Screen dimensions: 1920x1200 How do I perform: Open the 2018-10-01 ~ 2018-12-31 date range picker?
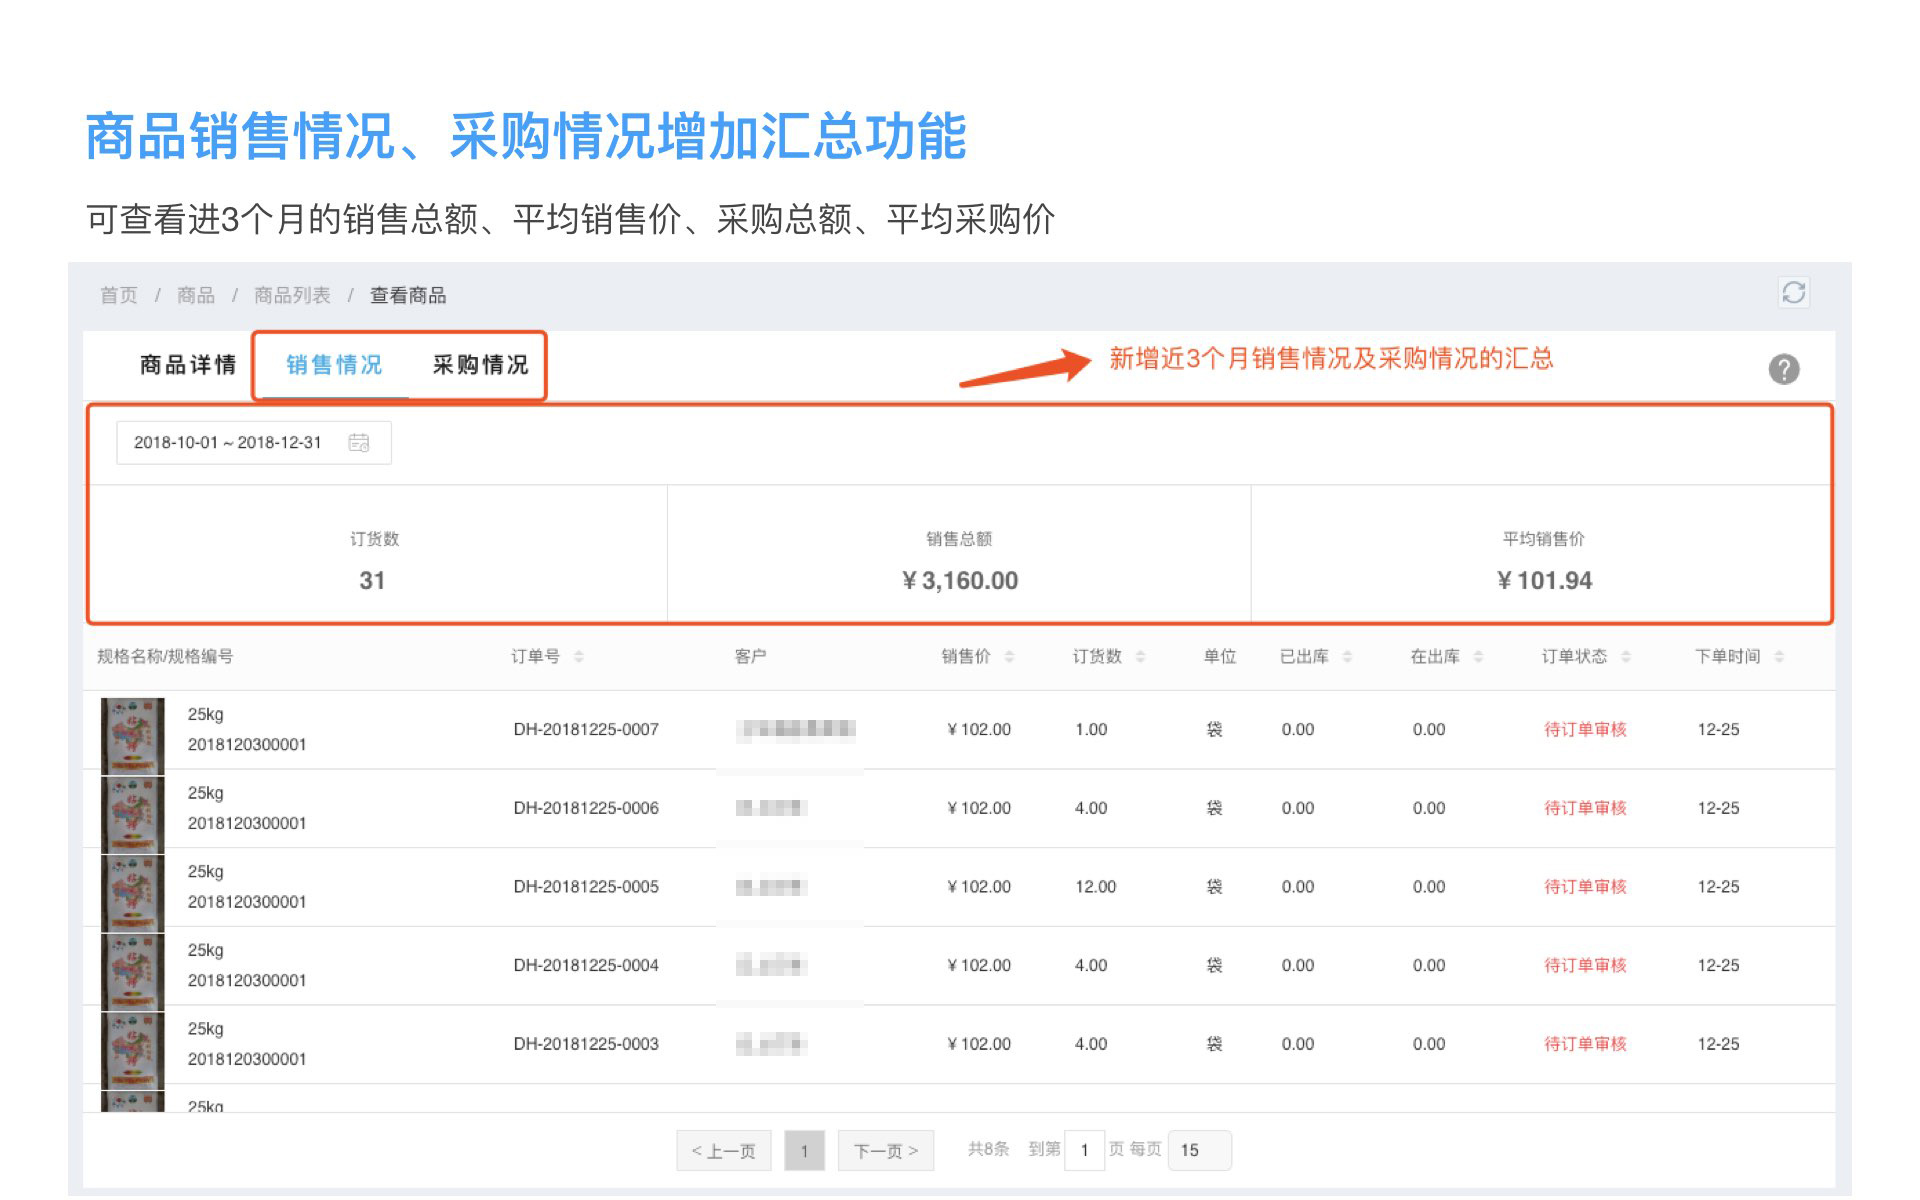tap(229, 443)
